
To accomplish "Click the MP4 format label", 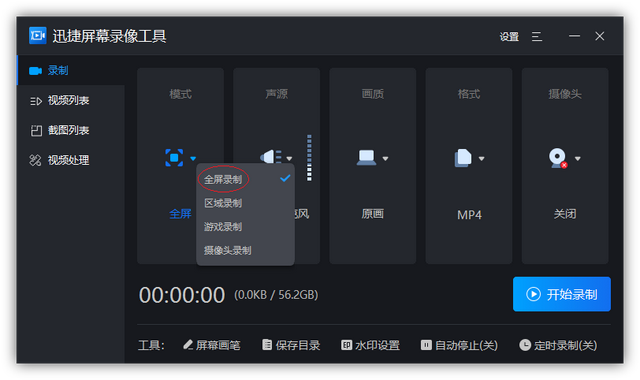I will tap(469, 215).
